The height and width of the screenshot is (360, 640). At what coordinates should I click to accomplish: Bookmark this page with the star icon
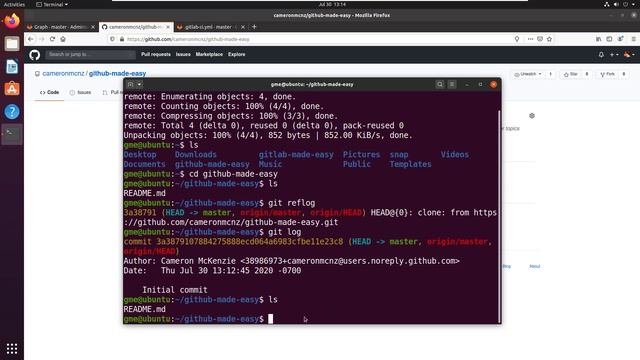tap(549, 39)
